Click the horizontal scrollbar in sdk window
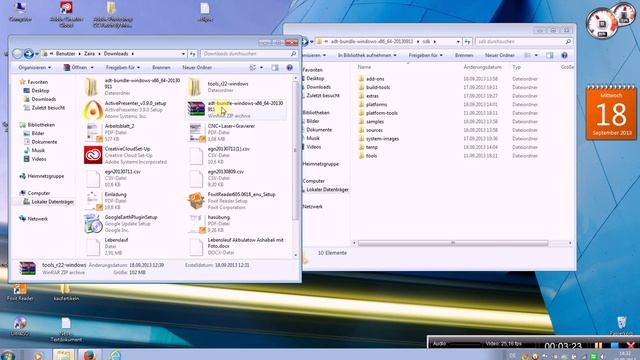This screenshot has height=360, width=640. 453,243
